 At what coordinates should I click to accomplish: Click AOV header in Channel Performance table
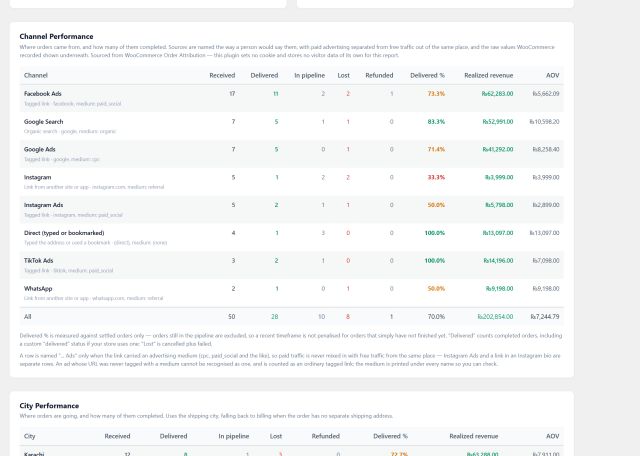click(x=553, y=75)
